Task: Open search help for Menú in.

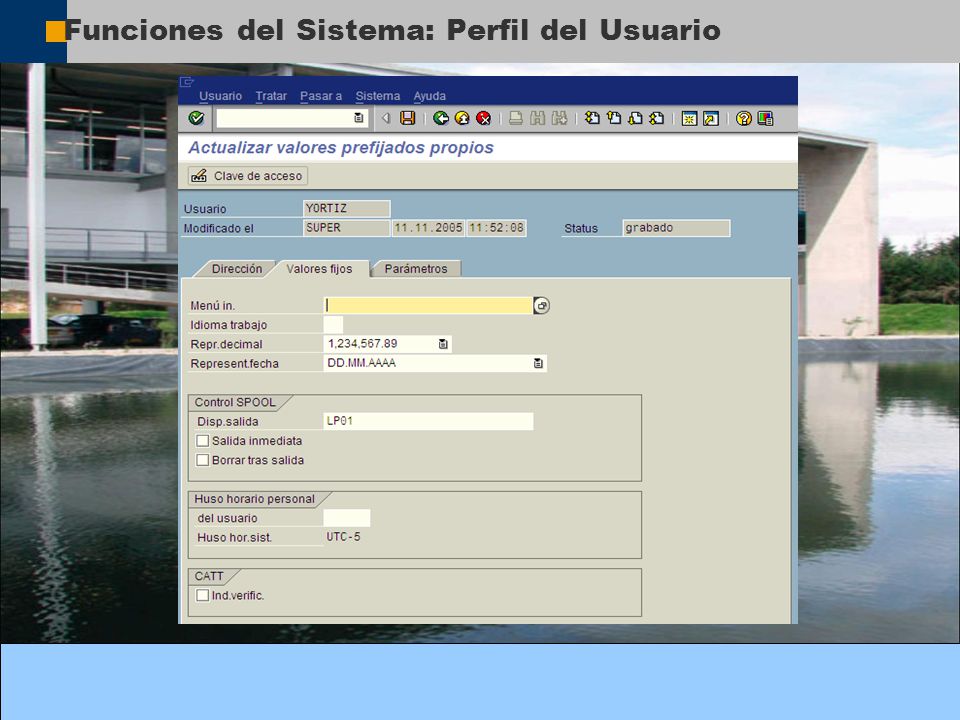Action: pos(541,306)
